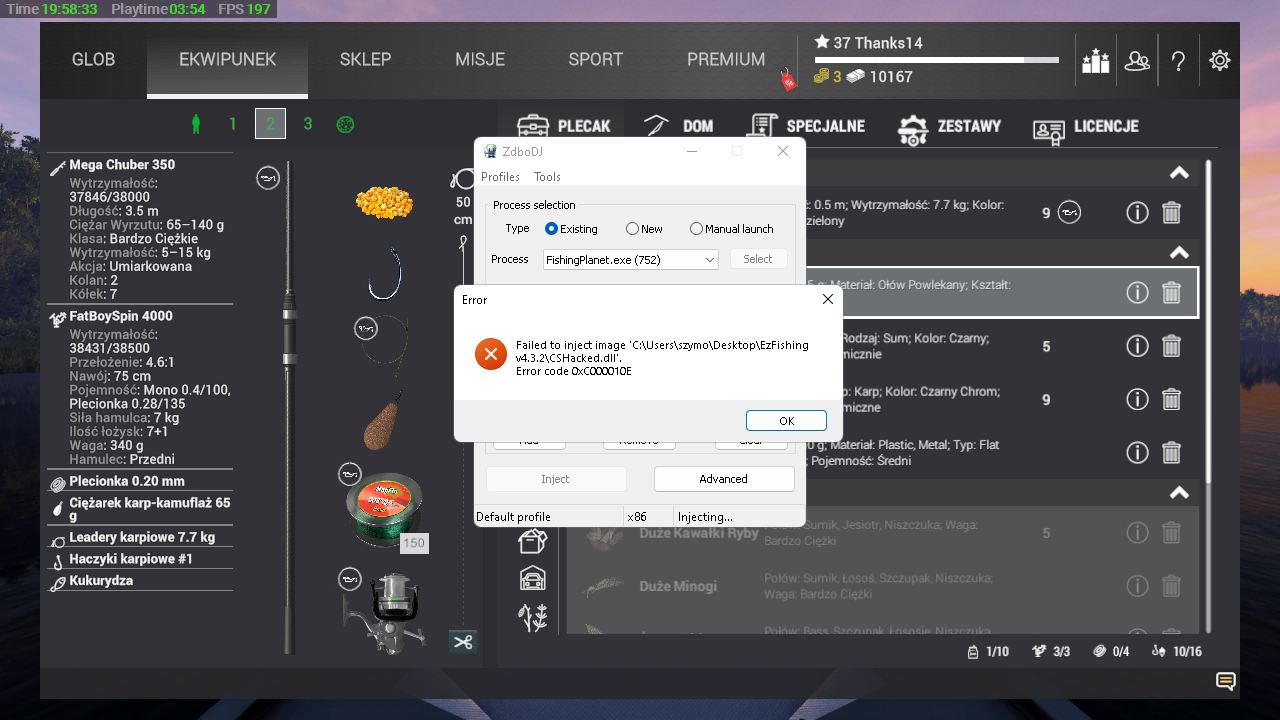Open the friends list icon
Viewport: 1280px width, 720px height.
pos(1137,61)
